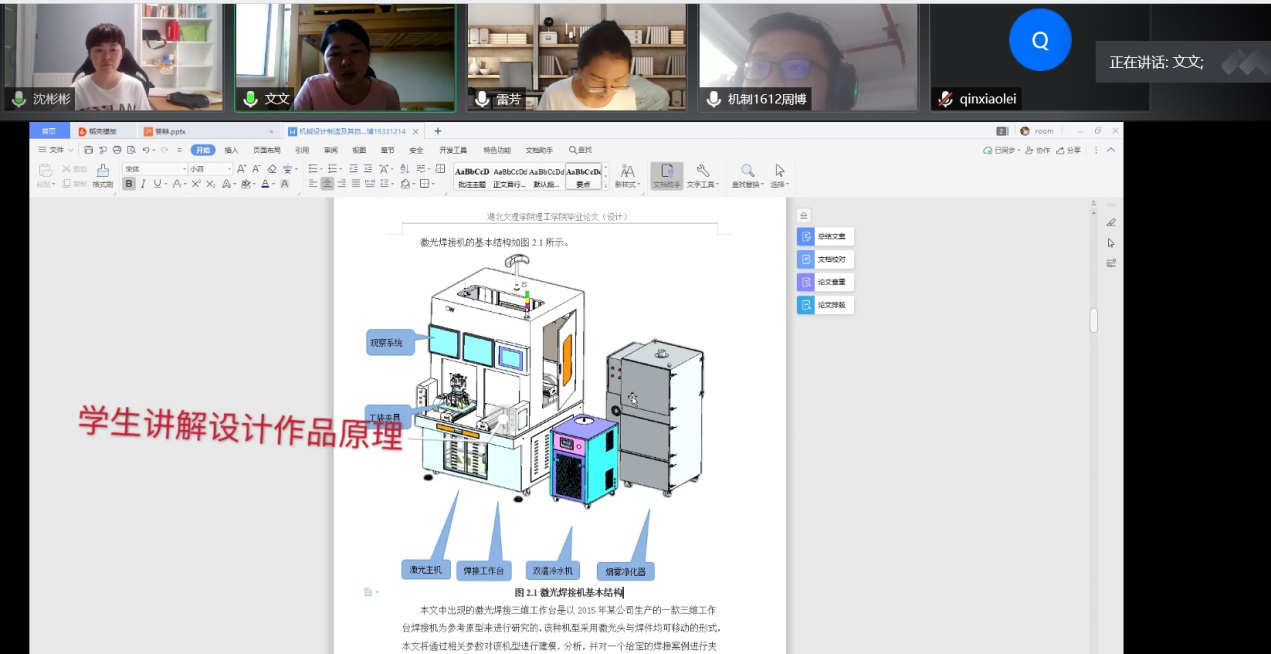Open the 页面布局 ribbon tab
This screenshot has width=1271, height=654.
click(x=266, y=150)
